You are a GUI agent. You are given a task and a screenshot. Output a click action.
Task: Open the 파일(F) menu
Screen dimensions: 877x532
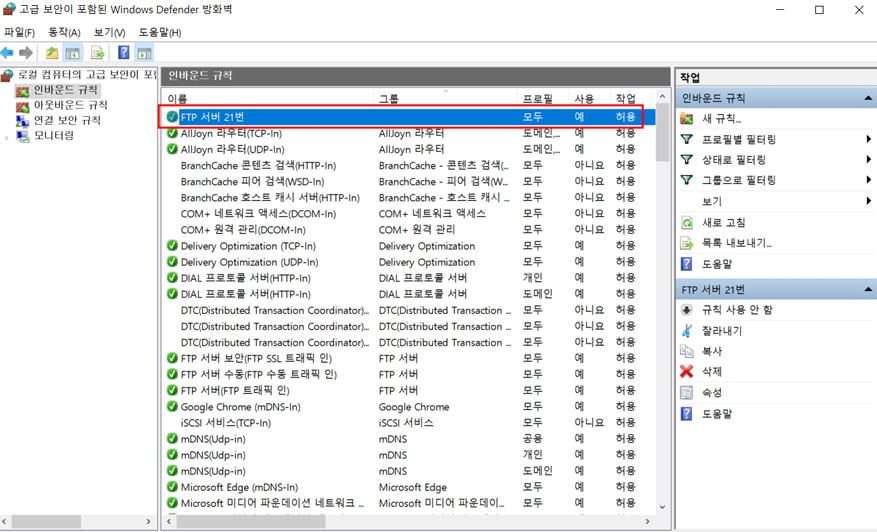tap(20, 32)
